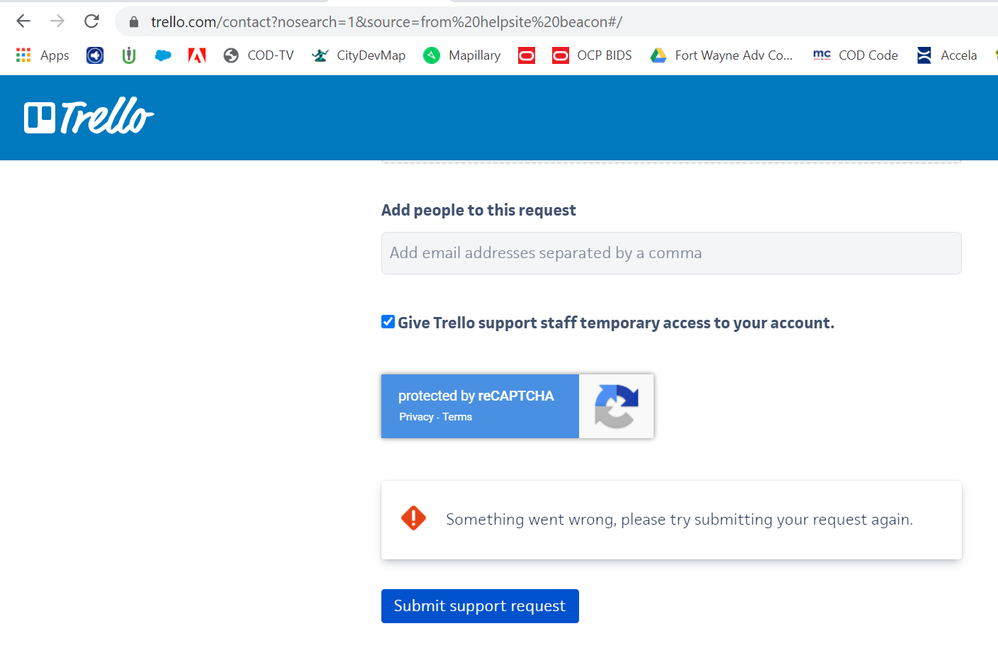Image resolution: width=998 pixels, height=663 pixels.
Task: Open the CityDevMap bookmark
Action: [359, 55]
